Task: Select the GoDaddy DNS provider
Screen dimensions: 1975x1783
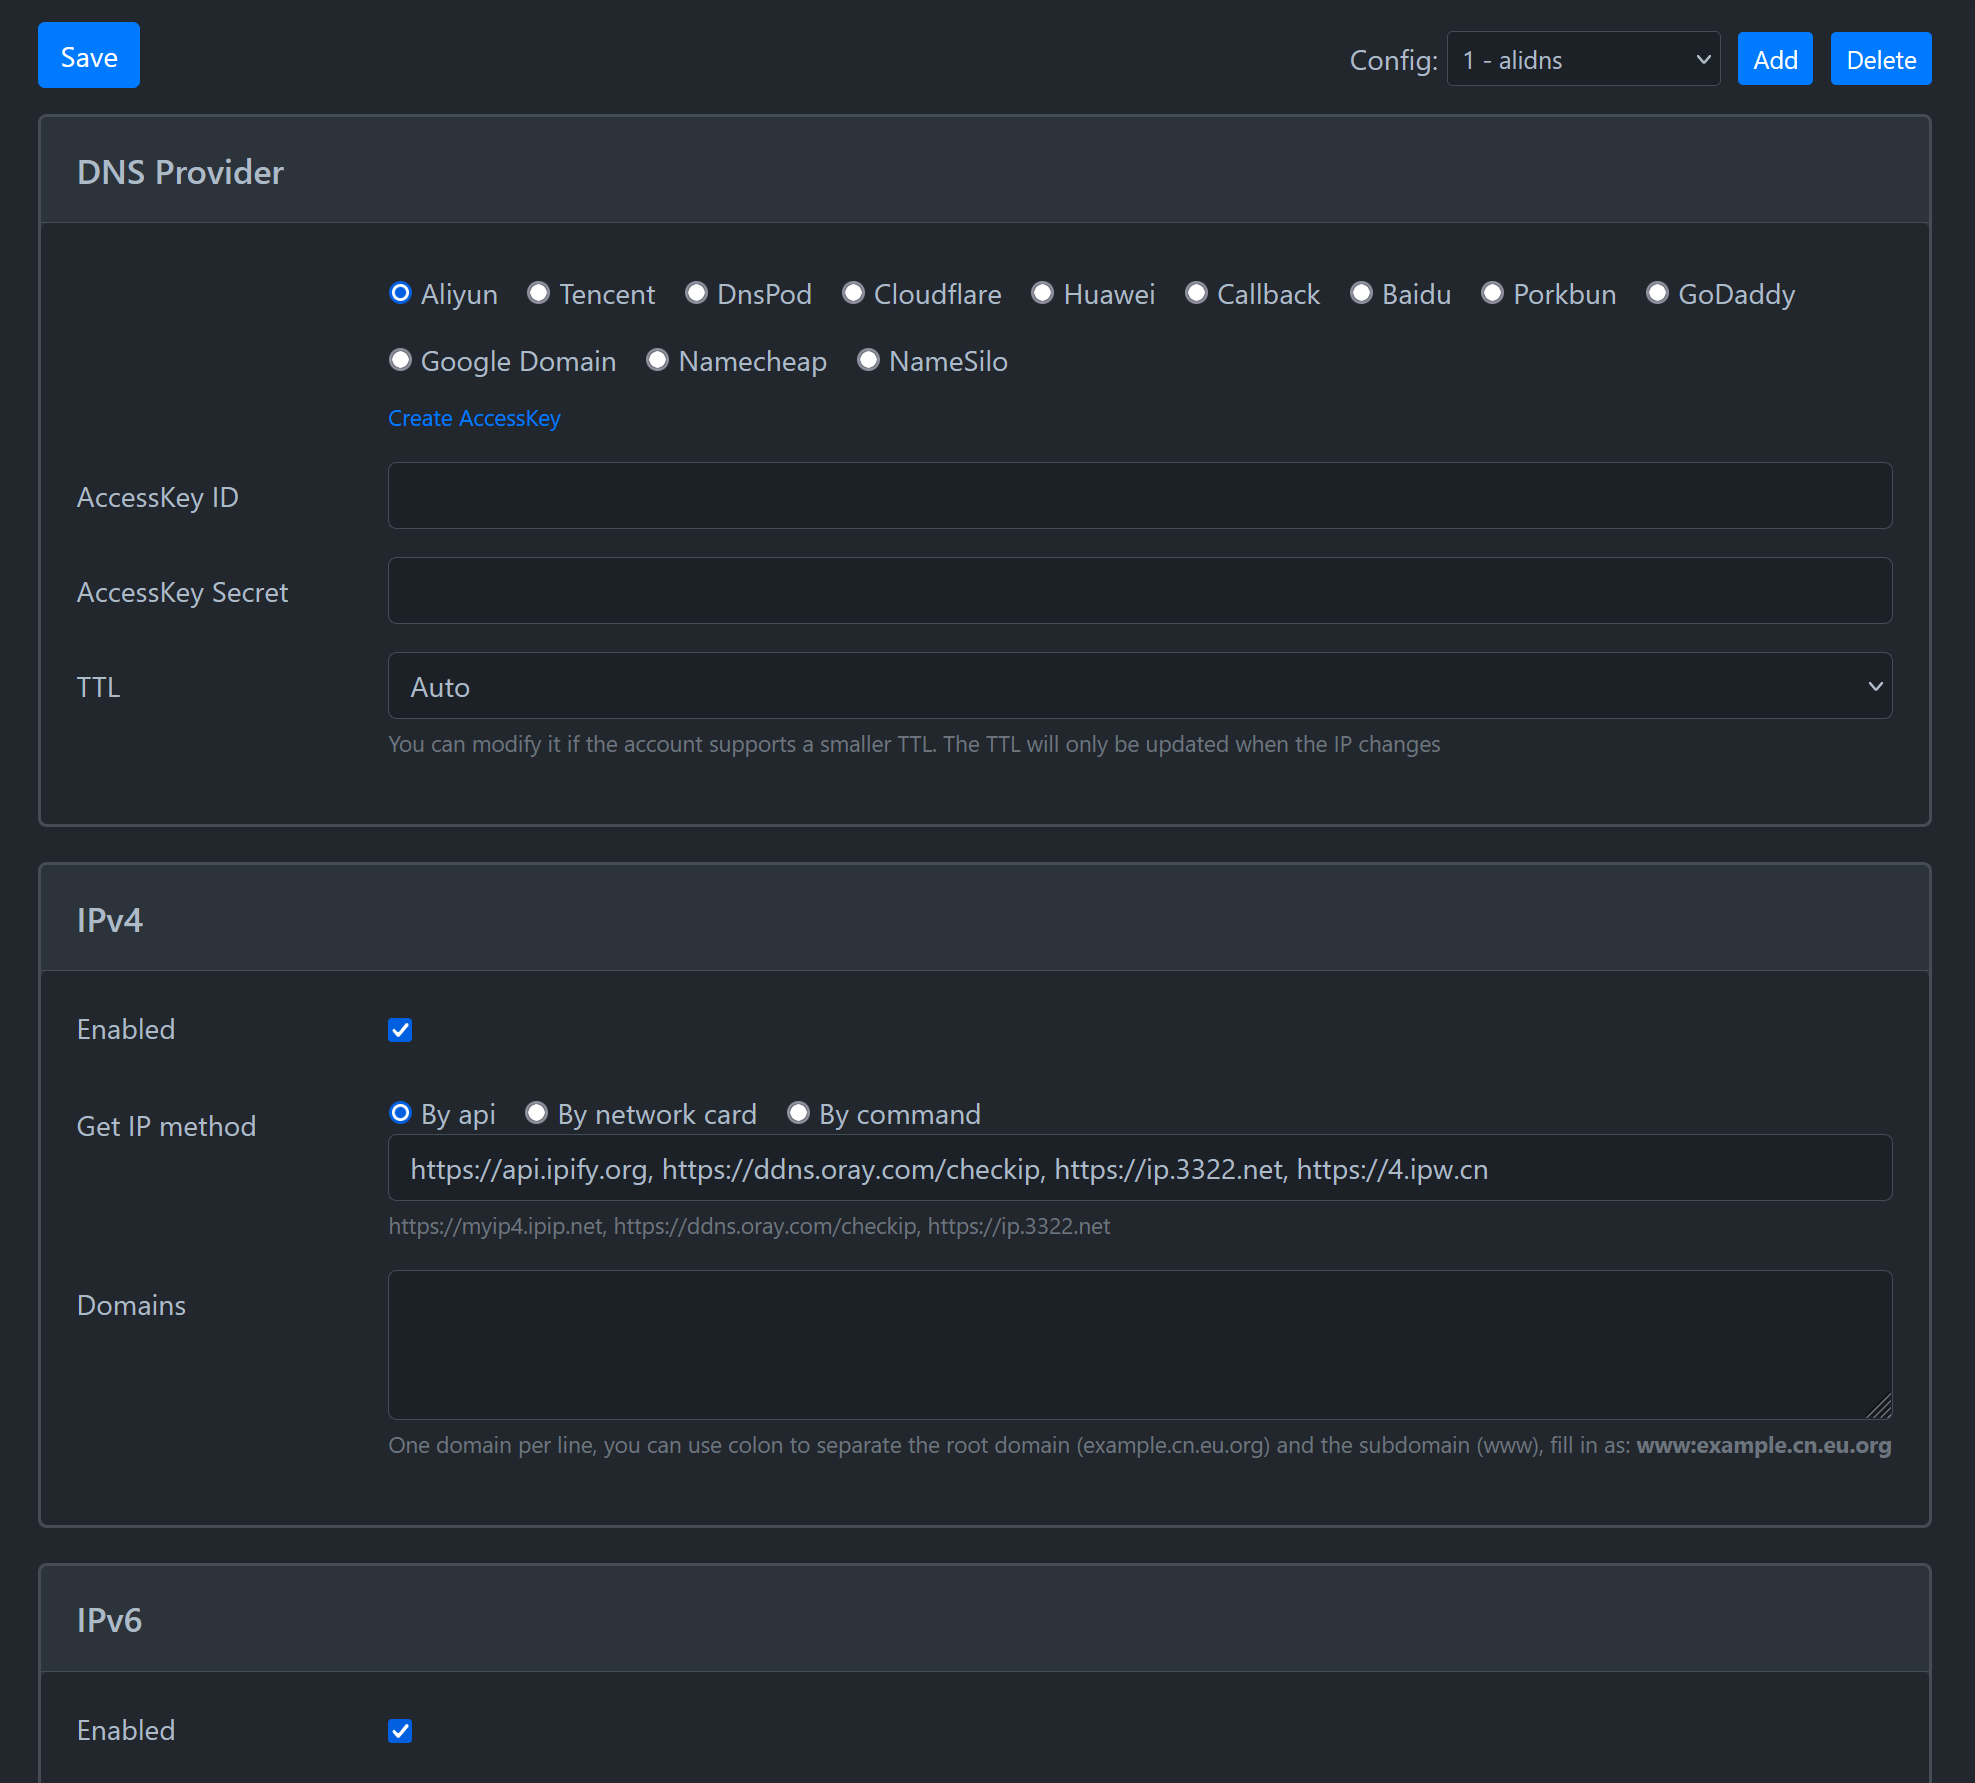Action: [1655, 293]
